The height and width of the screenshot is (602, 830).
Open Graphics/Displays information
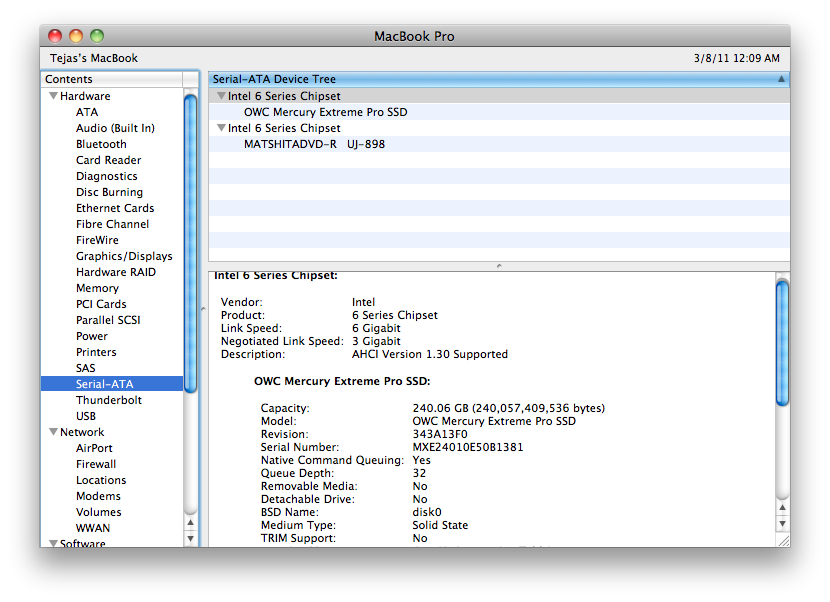(124, 256)
